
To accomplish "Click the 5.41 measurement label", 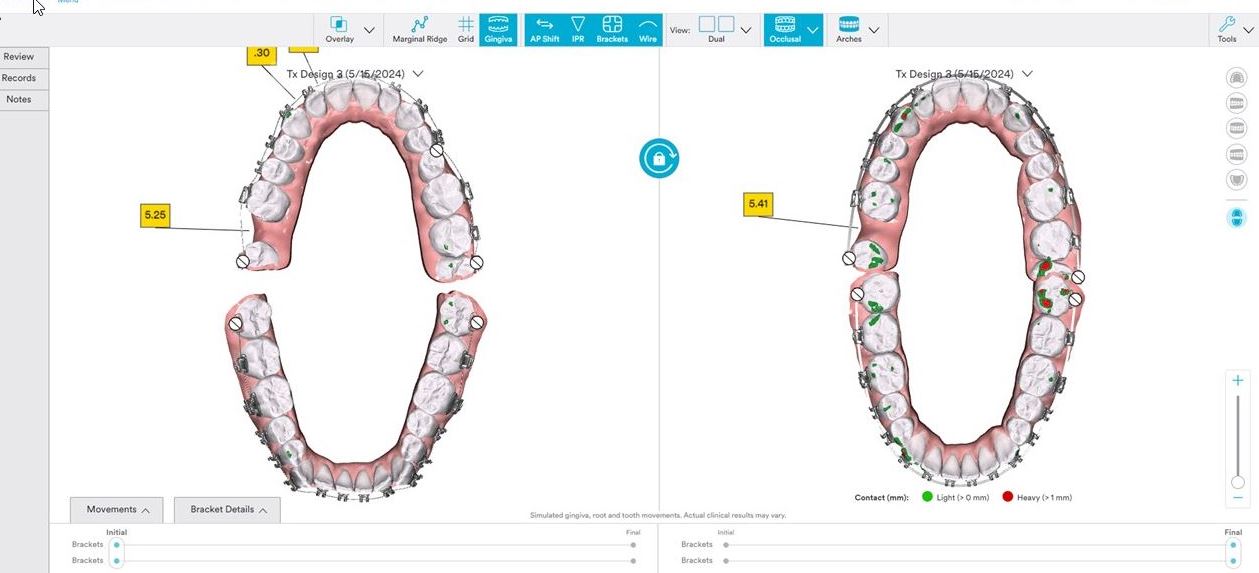I will click(759, 204).
